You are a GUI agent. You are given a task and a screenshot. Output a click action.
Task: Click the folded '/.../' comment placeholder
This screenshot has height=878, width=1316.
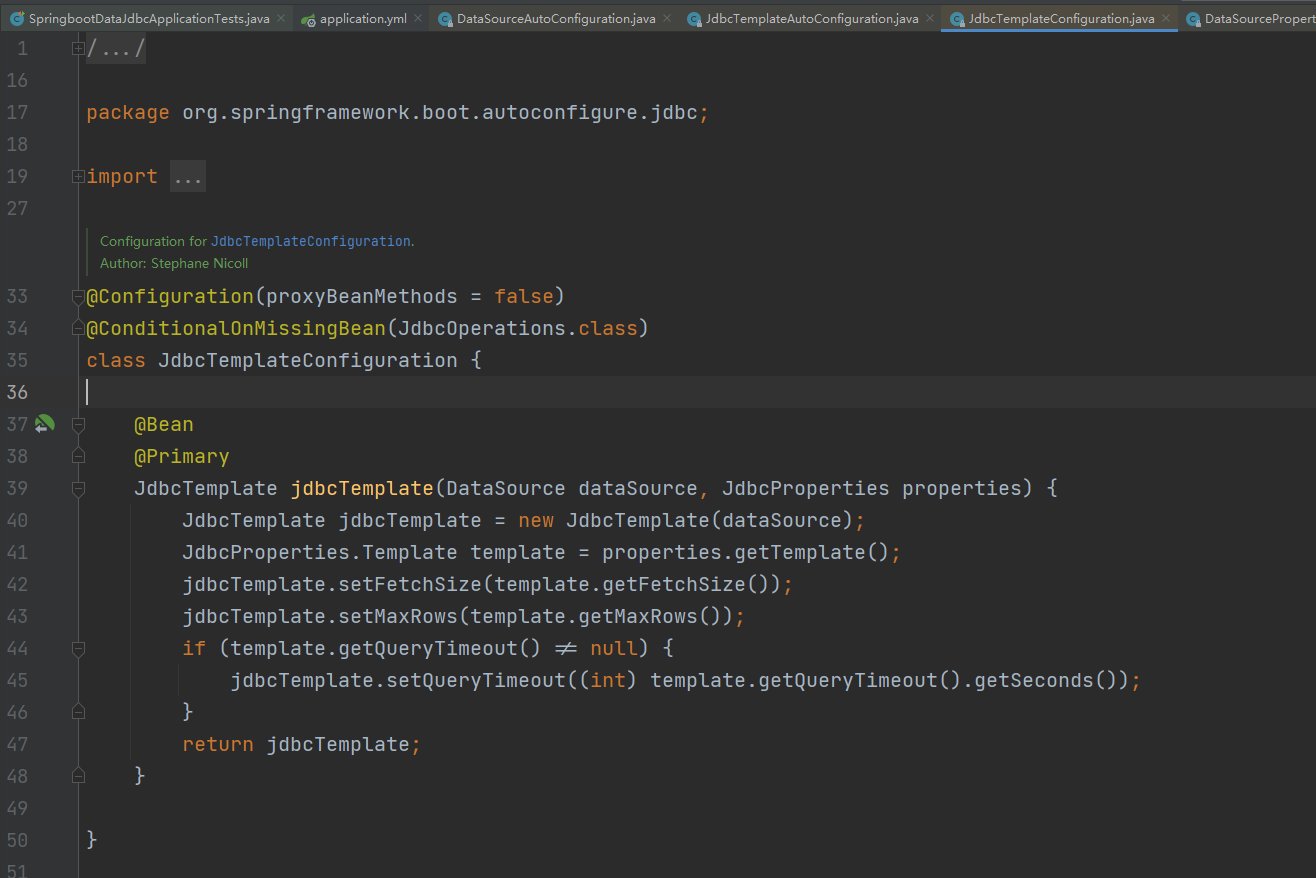pos(116,48)
